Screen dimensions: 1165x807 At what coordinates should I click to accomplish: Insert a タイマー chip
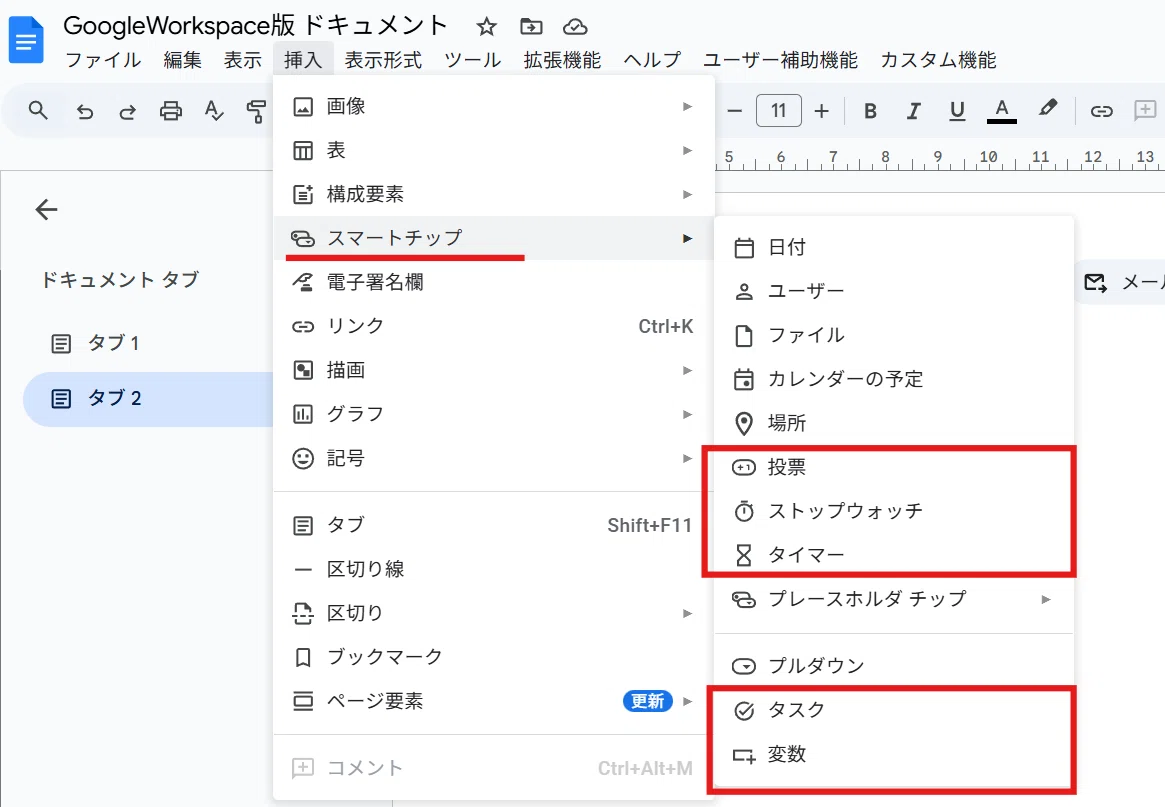pyautogui.click(x=894, y=554)
